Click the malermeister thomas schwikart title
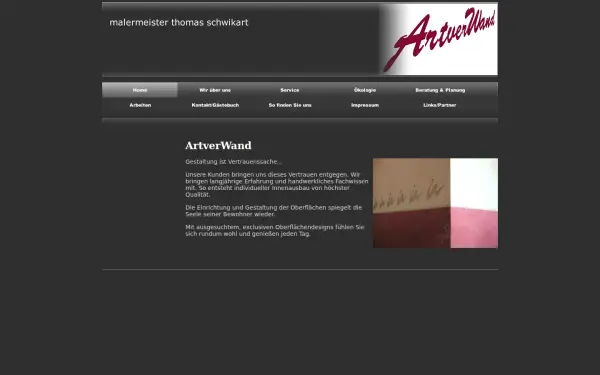600x375 pixels. [x=179, y=23]
